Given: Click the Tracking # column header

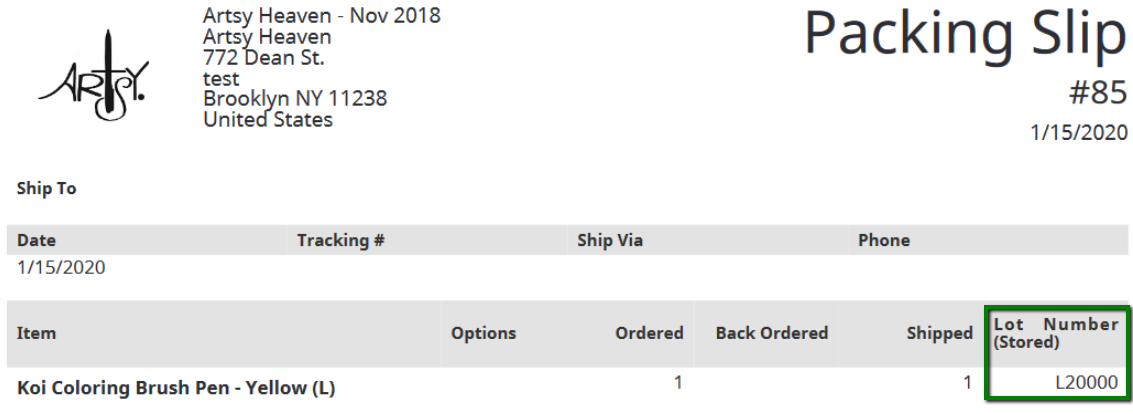Looking at the screenshot, I should [340, 241].
